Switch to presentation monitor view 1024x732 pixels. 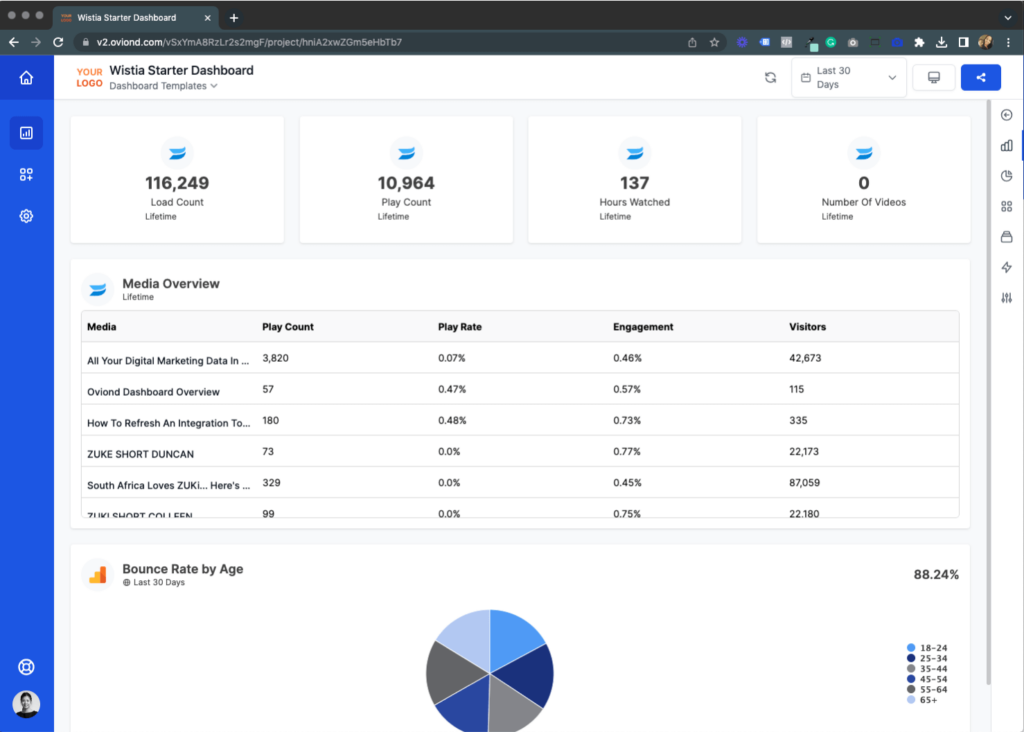(x=934, y=78)
